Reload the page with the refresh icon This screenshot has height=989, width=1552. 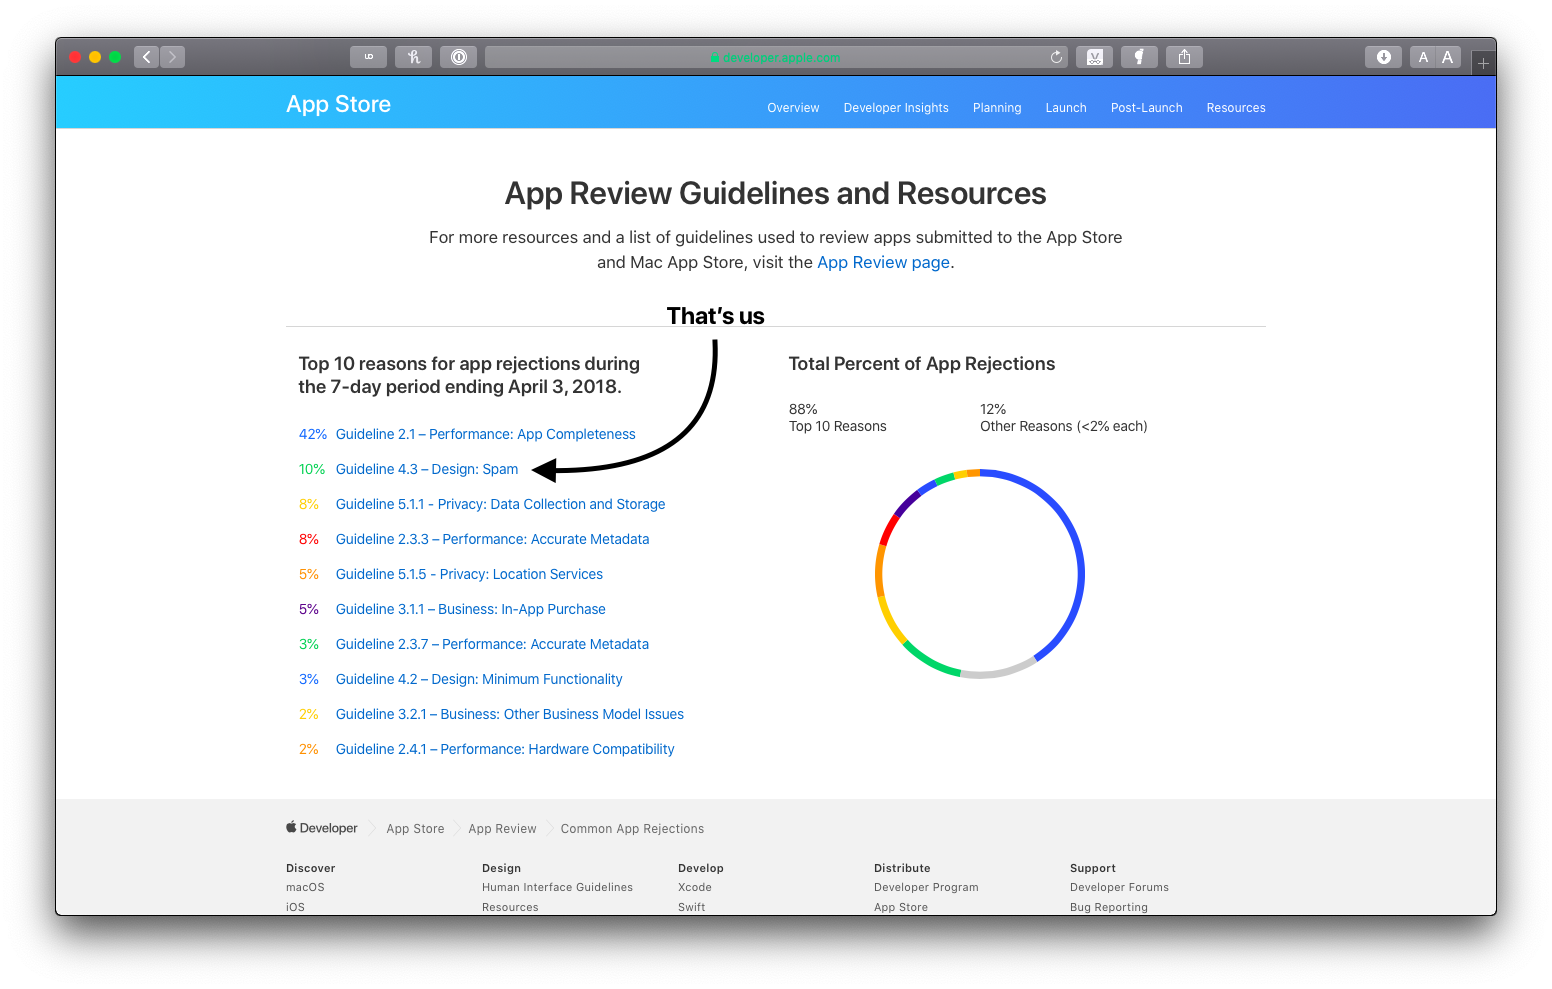coord(1056,57)
